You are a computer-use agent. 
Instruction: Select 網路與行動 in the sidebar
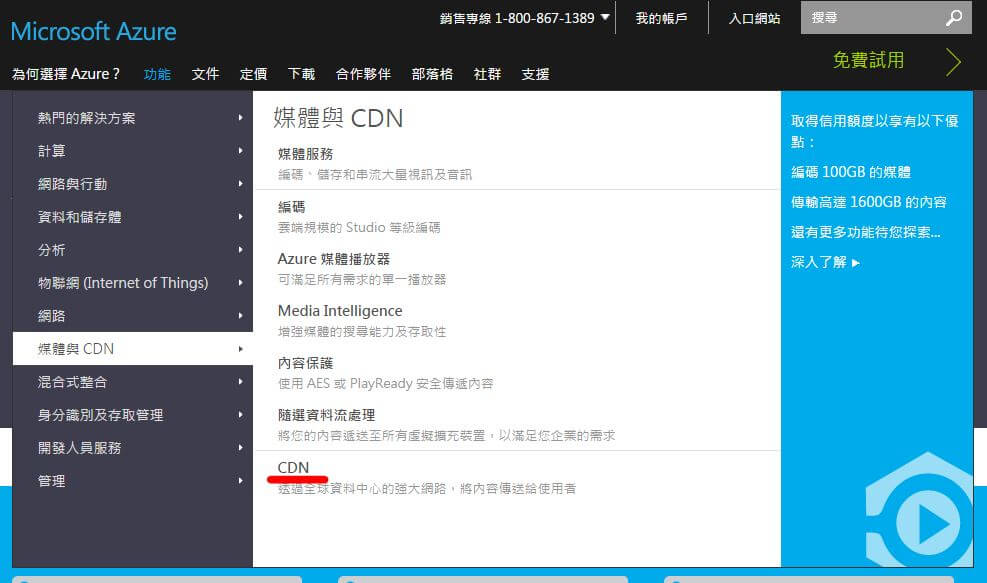click(72, 184)
